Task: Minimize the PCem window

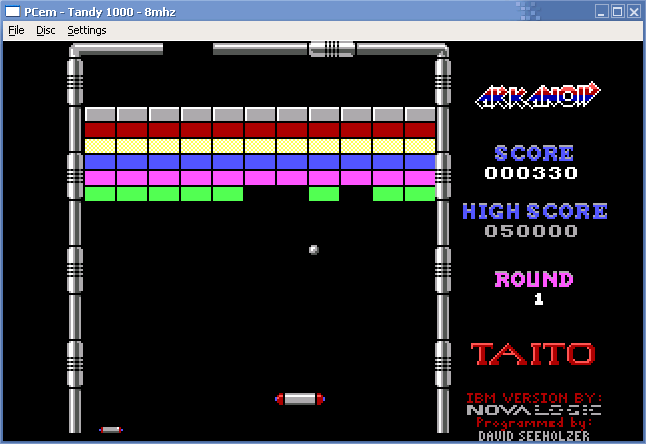Action: (600, 11)
